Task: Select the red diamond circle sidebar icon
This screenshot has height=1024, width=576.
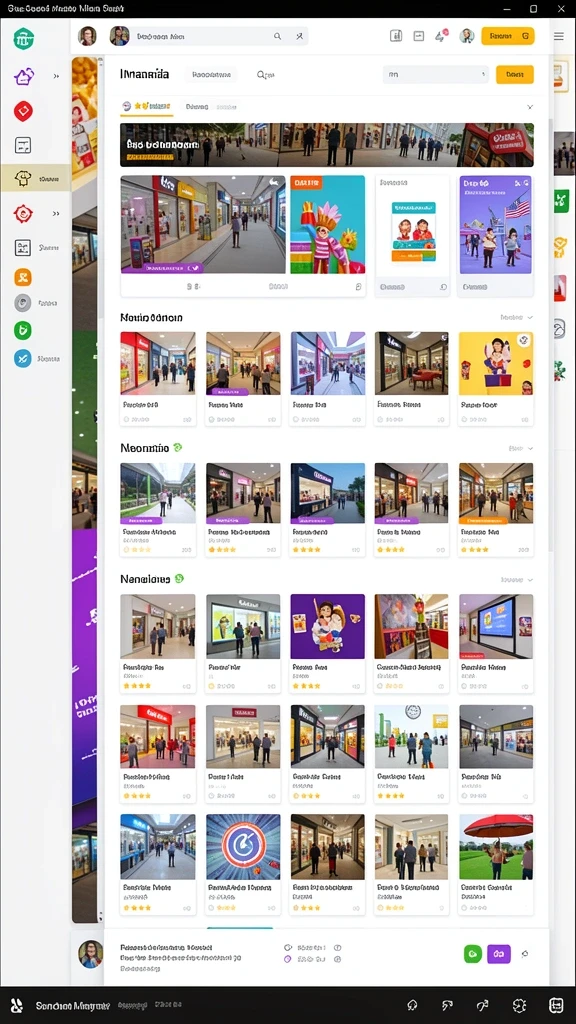Action: tap(23, 111)
